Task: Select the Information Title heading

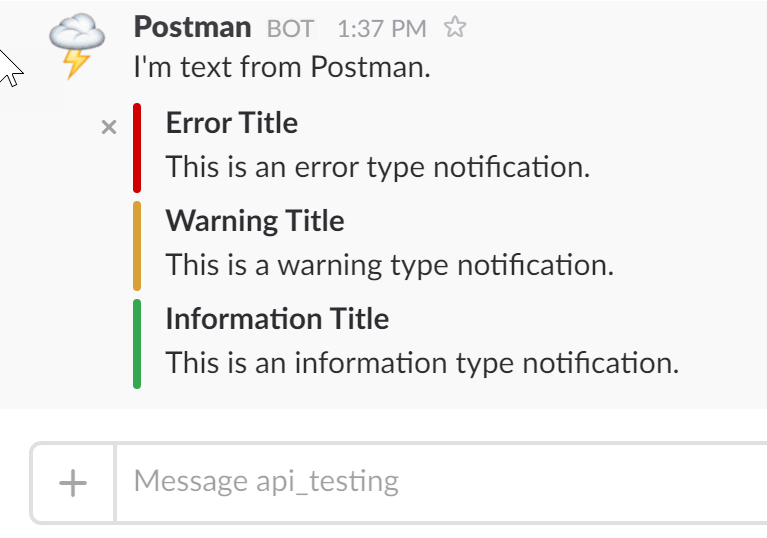Action: point(277,319)
